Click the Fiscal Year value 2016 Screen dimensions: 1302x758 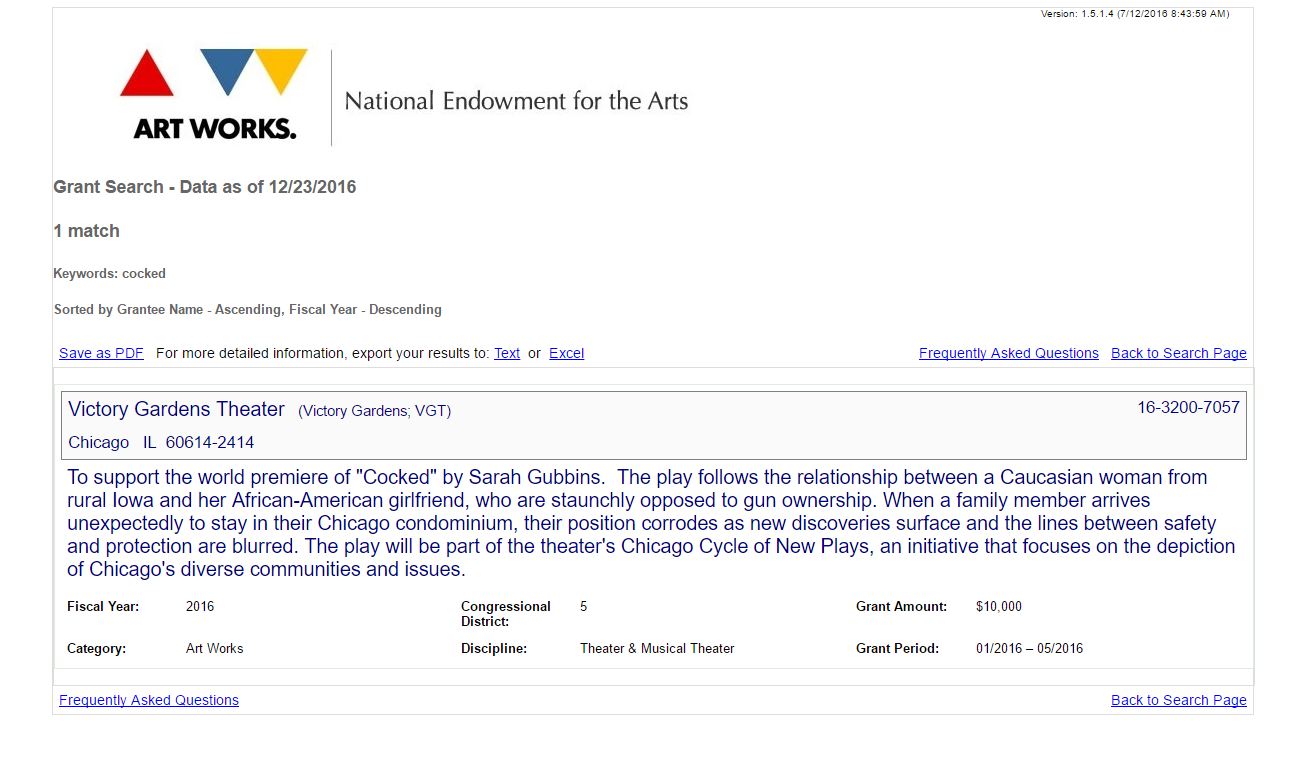(200, 606)
